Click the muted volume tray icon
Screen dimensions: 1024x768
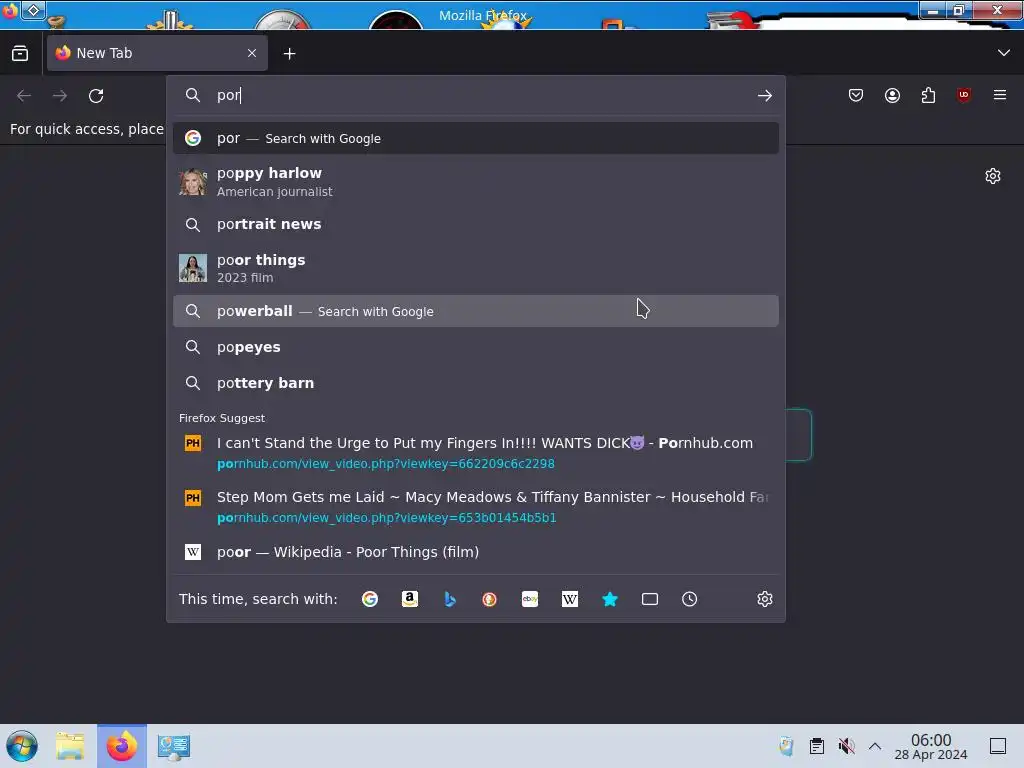click(846, 746)
